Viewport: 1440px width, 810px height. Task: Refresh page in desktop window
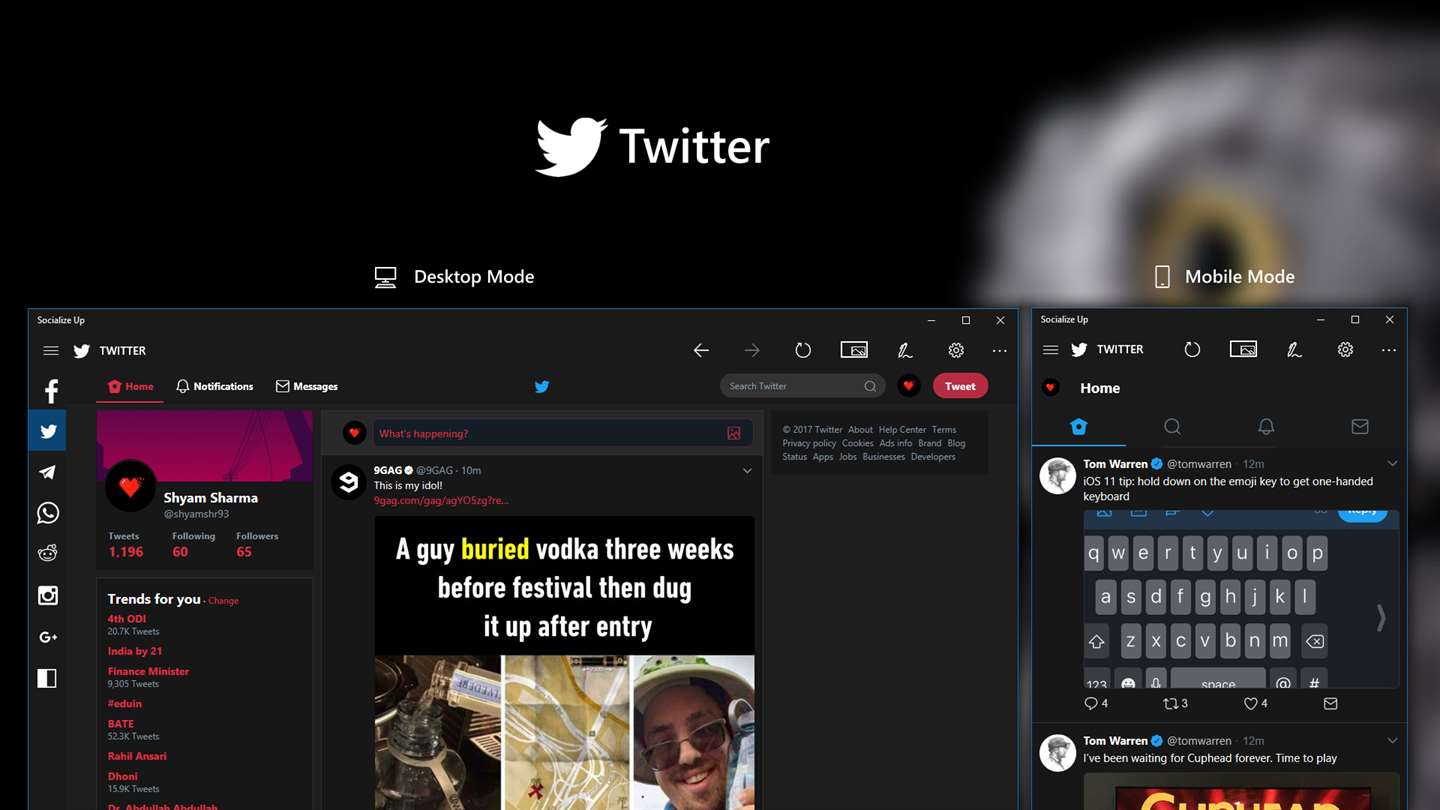tap(803, 350)
